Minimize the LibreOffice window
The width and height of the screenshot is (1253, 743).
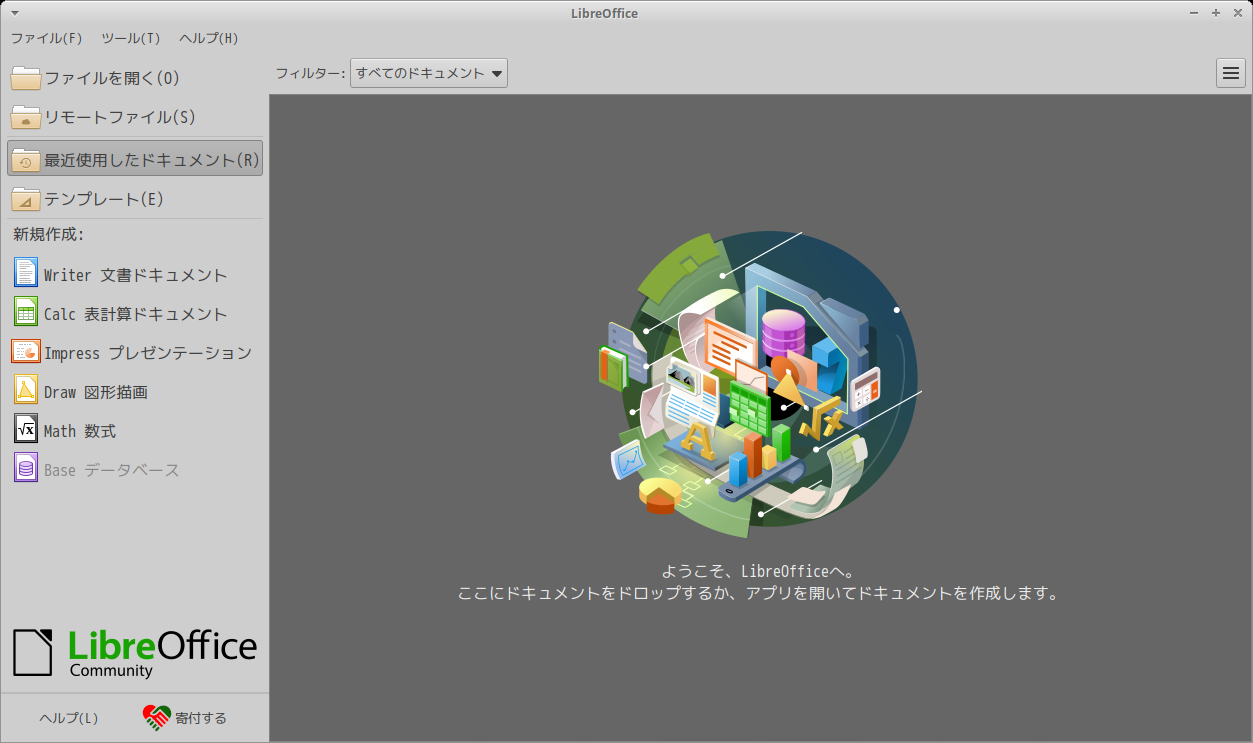click(1196, 13)
